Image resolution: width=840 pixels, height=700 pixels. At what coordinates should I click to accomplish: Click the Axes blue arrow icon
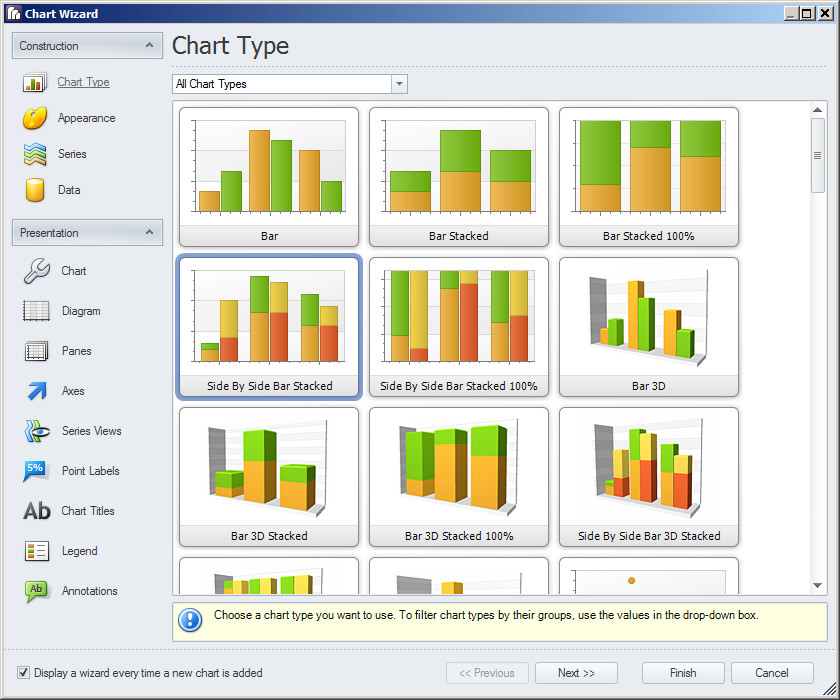[37, 391]
